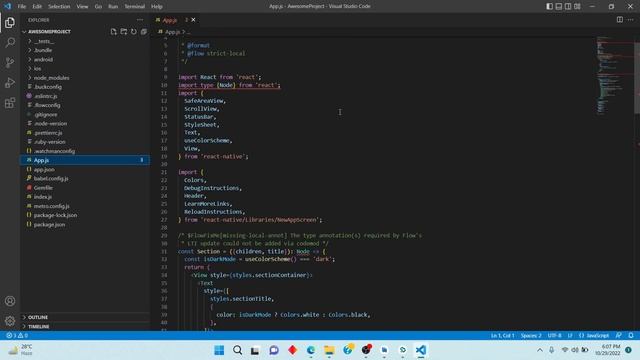640x360 pixels.
Task: Open File Explorer from taskbar
Action: [329, 350]
